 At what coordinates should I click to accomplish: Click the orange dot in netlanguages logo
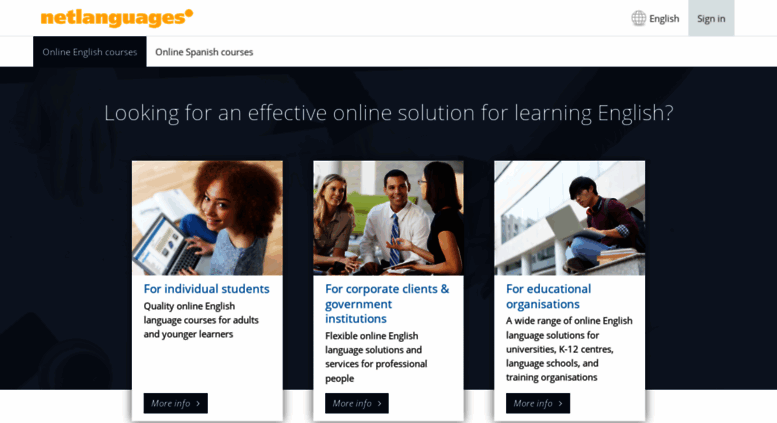(x=189, y=13)
